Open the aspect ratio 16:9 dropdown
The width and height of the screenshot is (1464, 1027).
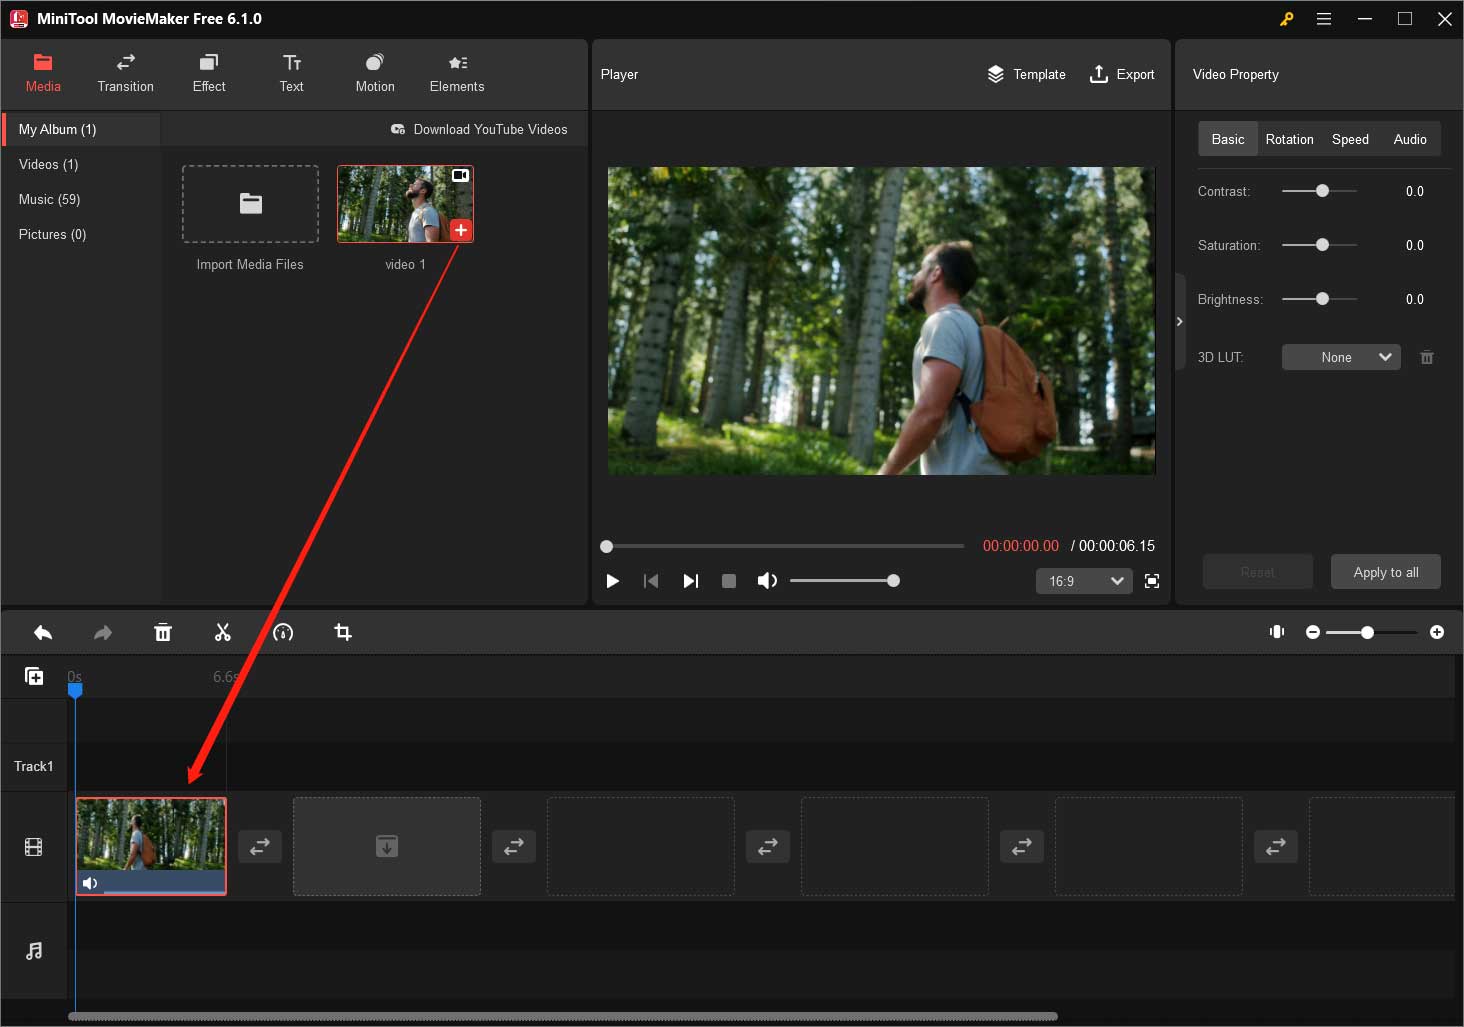click(x=1083, y=581)
